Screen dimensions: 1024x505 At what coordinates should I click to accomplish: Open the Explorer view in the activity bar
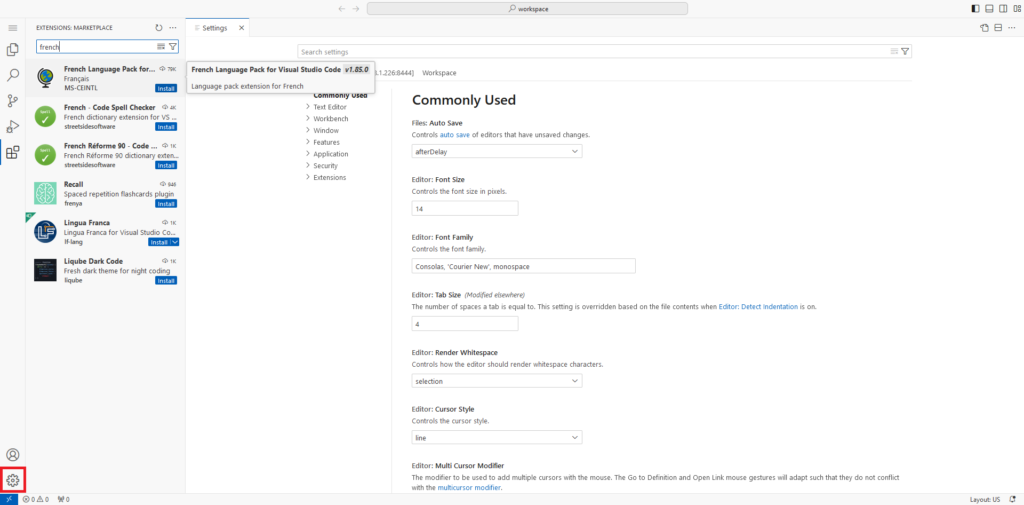click(12, 50)
